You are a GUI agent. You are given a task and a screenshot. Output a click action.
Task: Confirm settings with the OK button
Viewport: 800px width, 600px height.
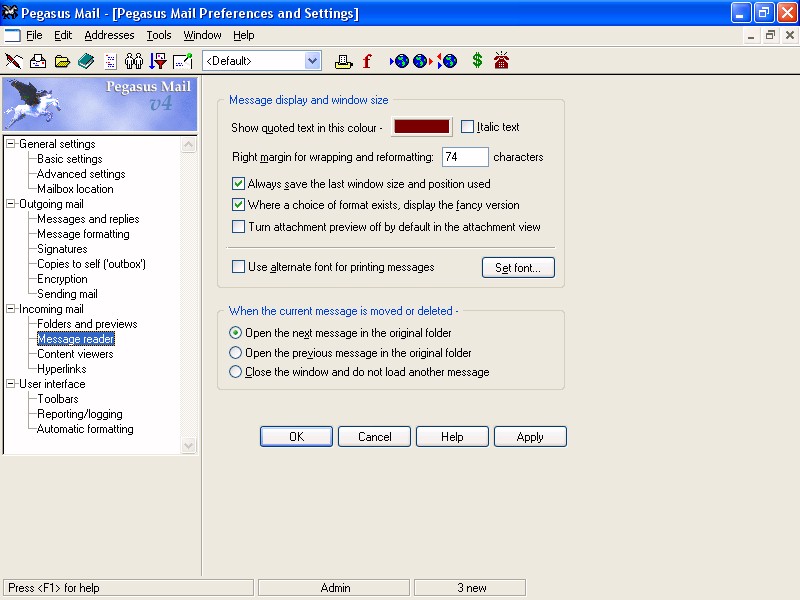(296, 437)
